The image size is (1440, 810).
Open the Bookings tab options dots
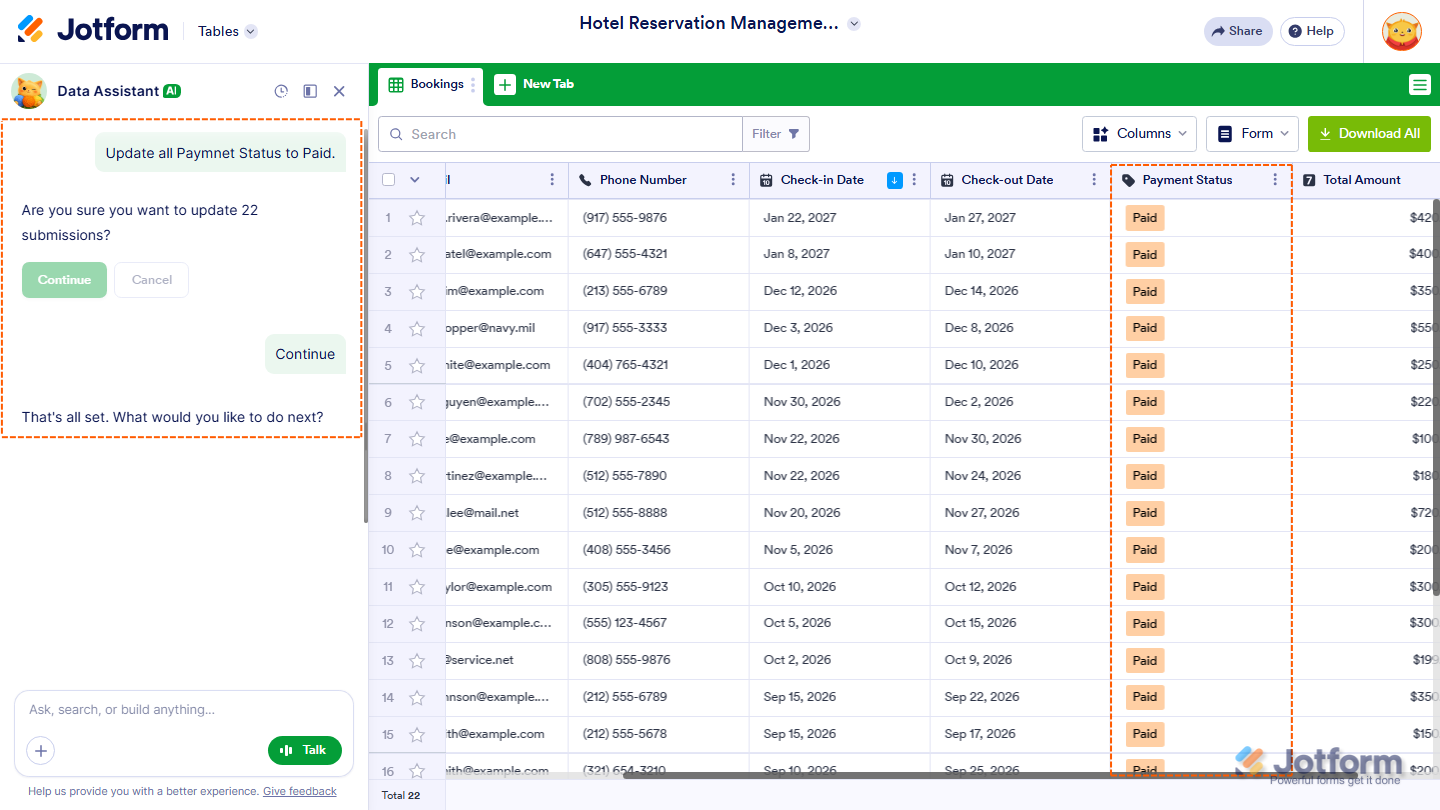pyautogui.click(x=473, y=85)
